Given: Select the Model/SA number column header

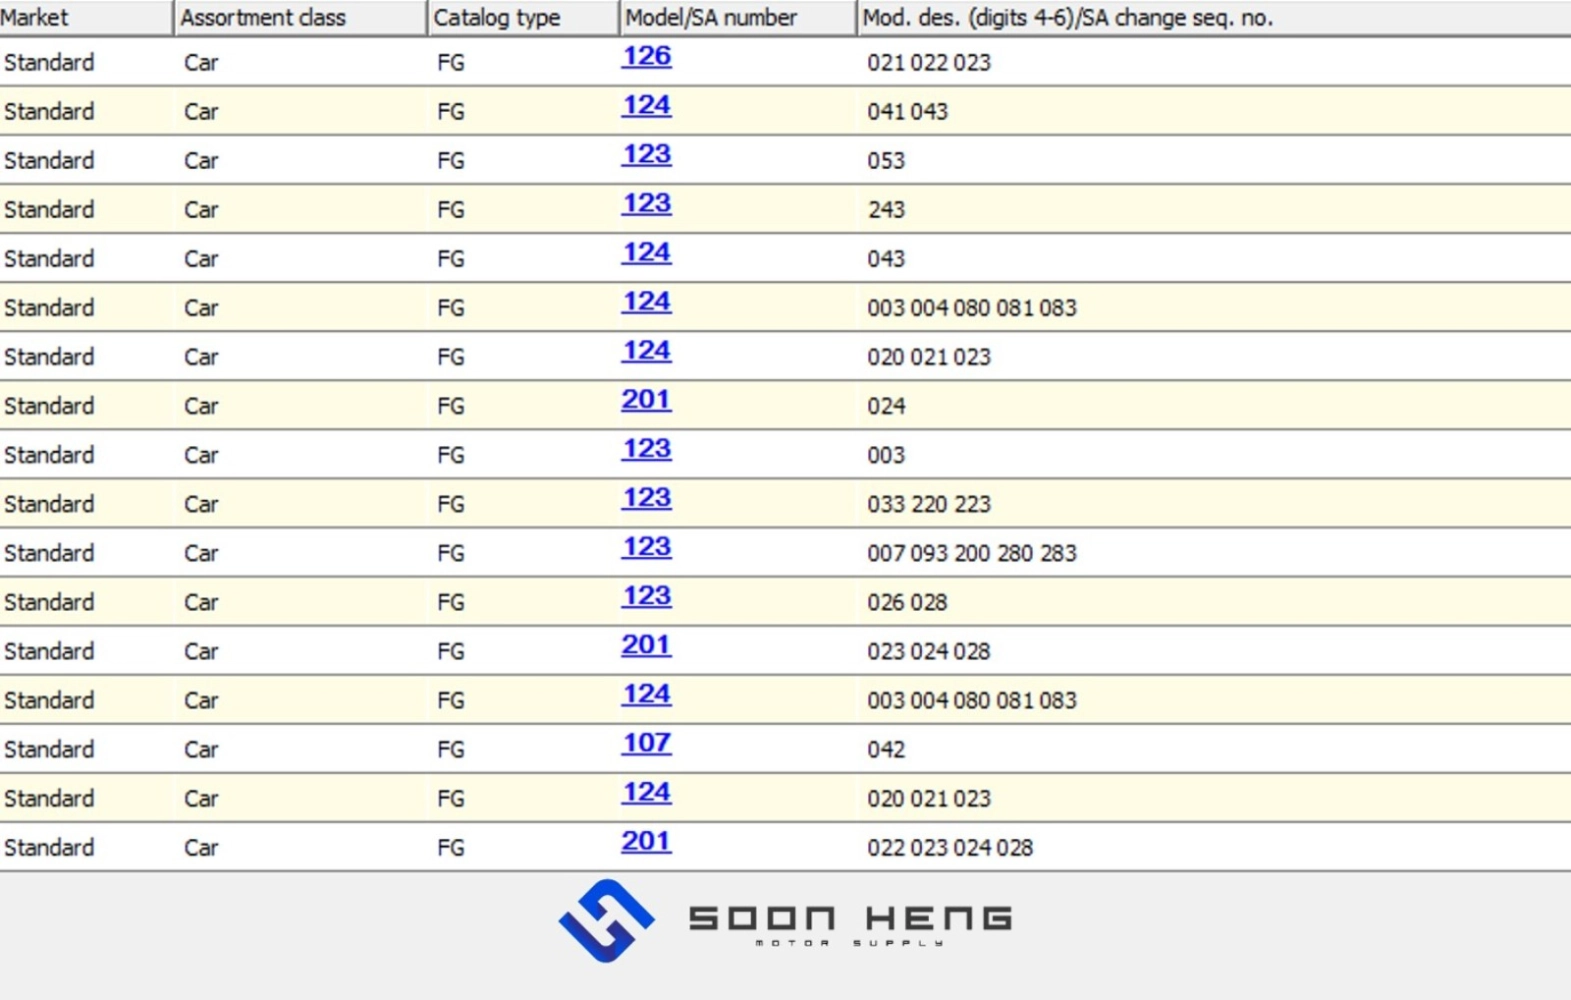Looking at the screenshot, I should click(738, 17).
